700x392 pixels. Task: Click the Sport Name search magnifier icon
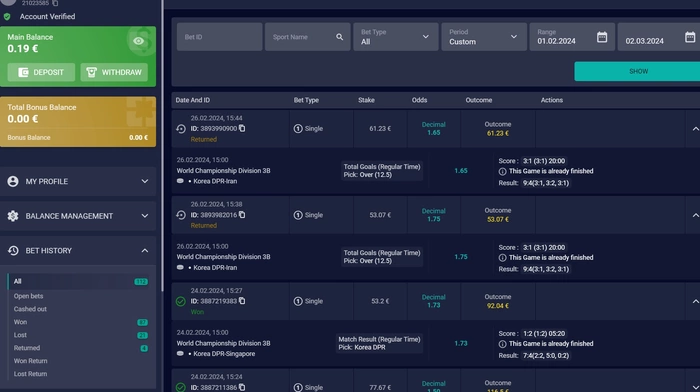[x=340, y=37]
